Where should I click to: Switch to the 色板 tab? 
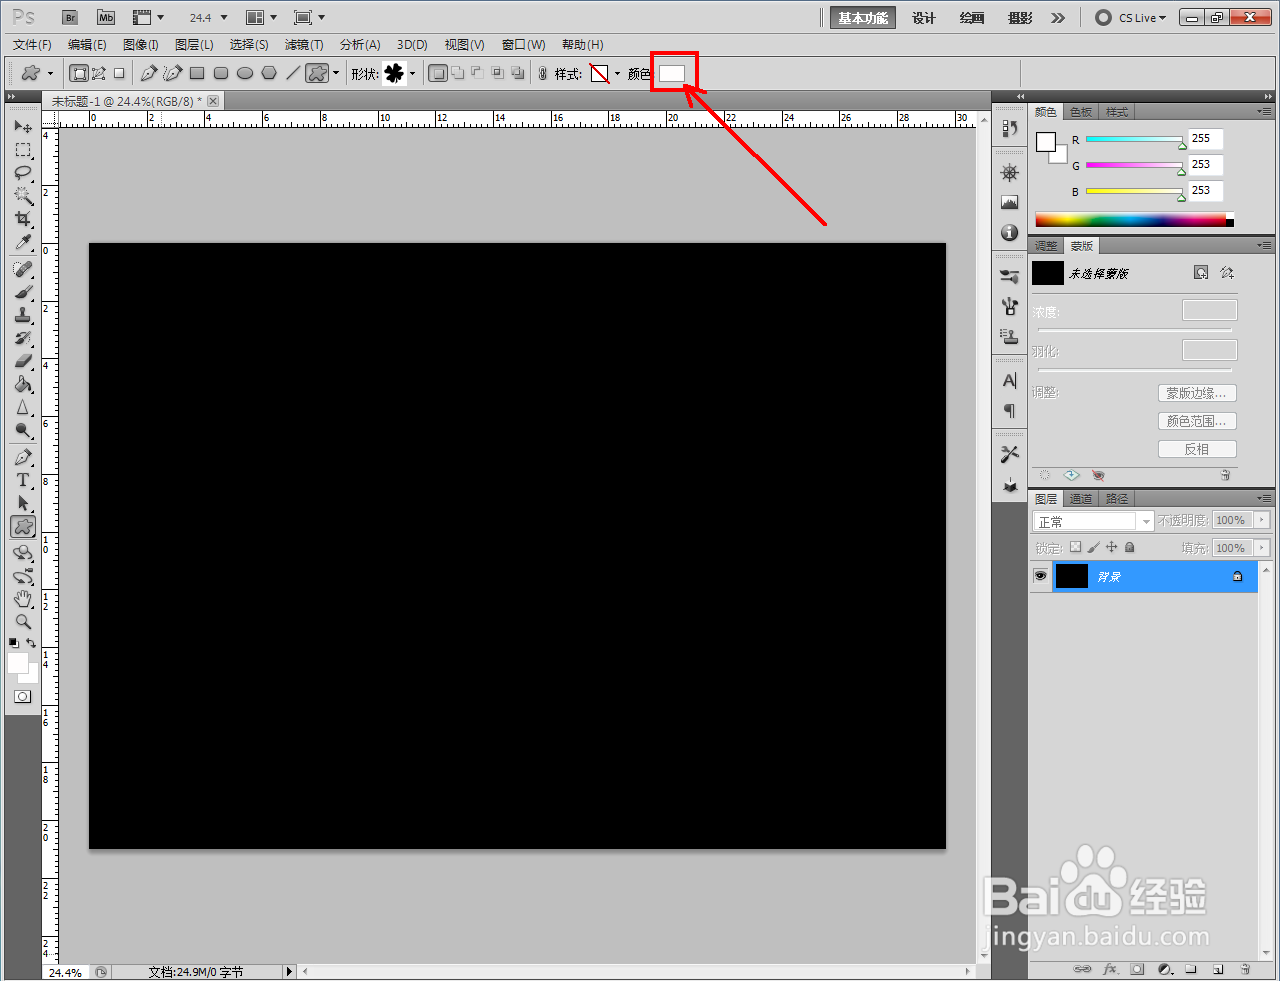(x=1081, y=112)
